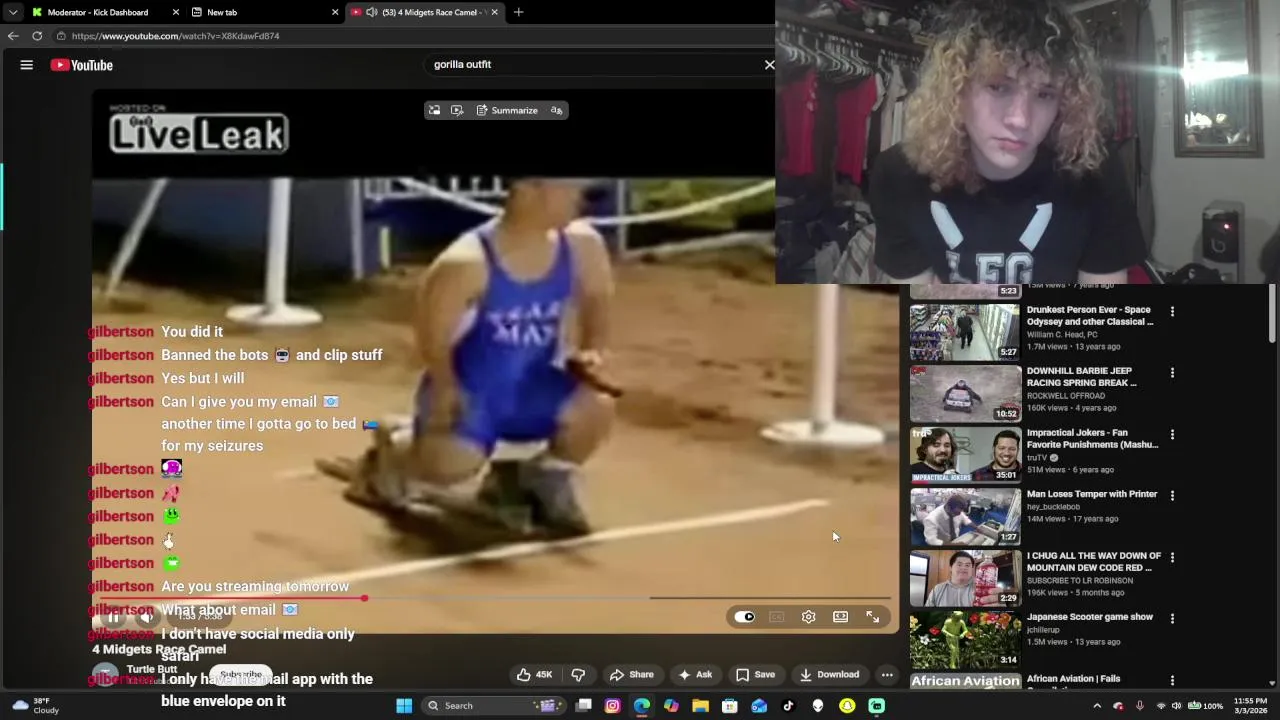Download the video
This screenshot has width=1280, height=720.
click(829, 675)
